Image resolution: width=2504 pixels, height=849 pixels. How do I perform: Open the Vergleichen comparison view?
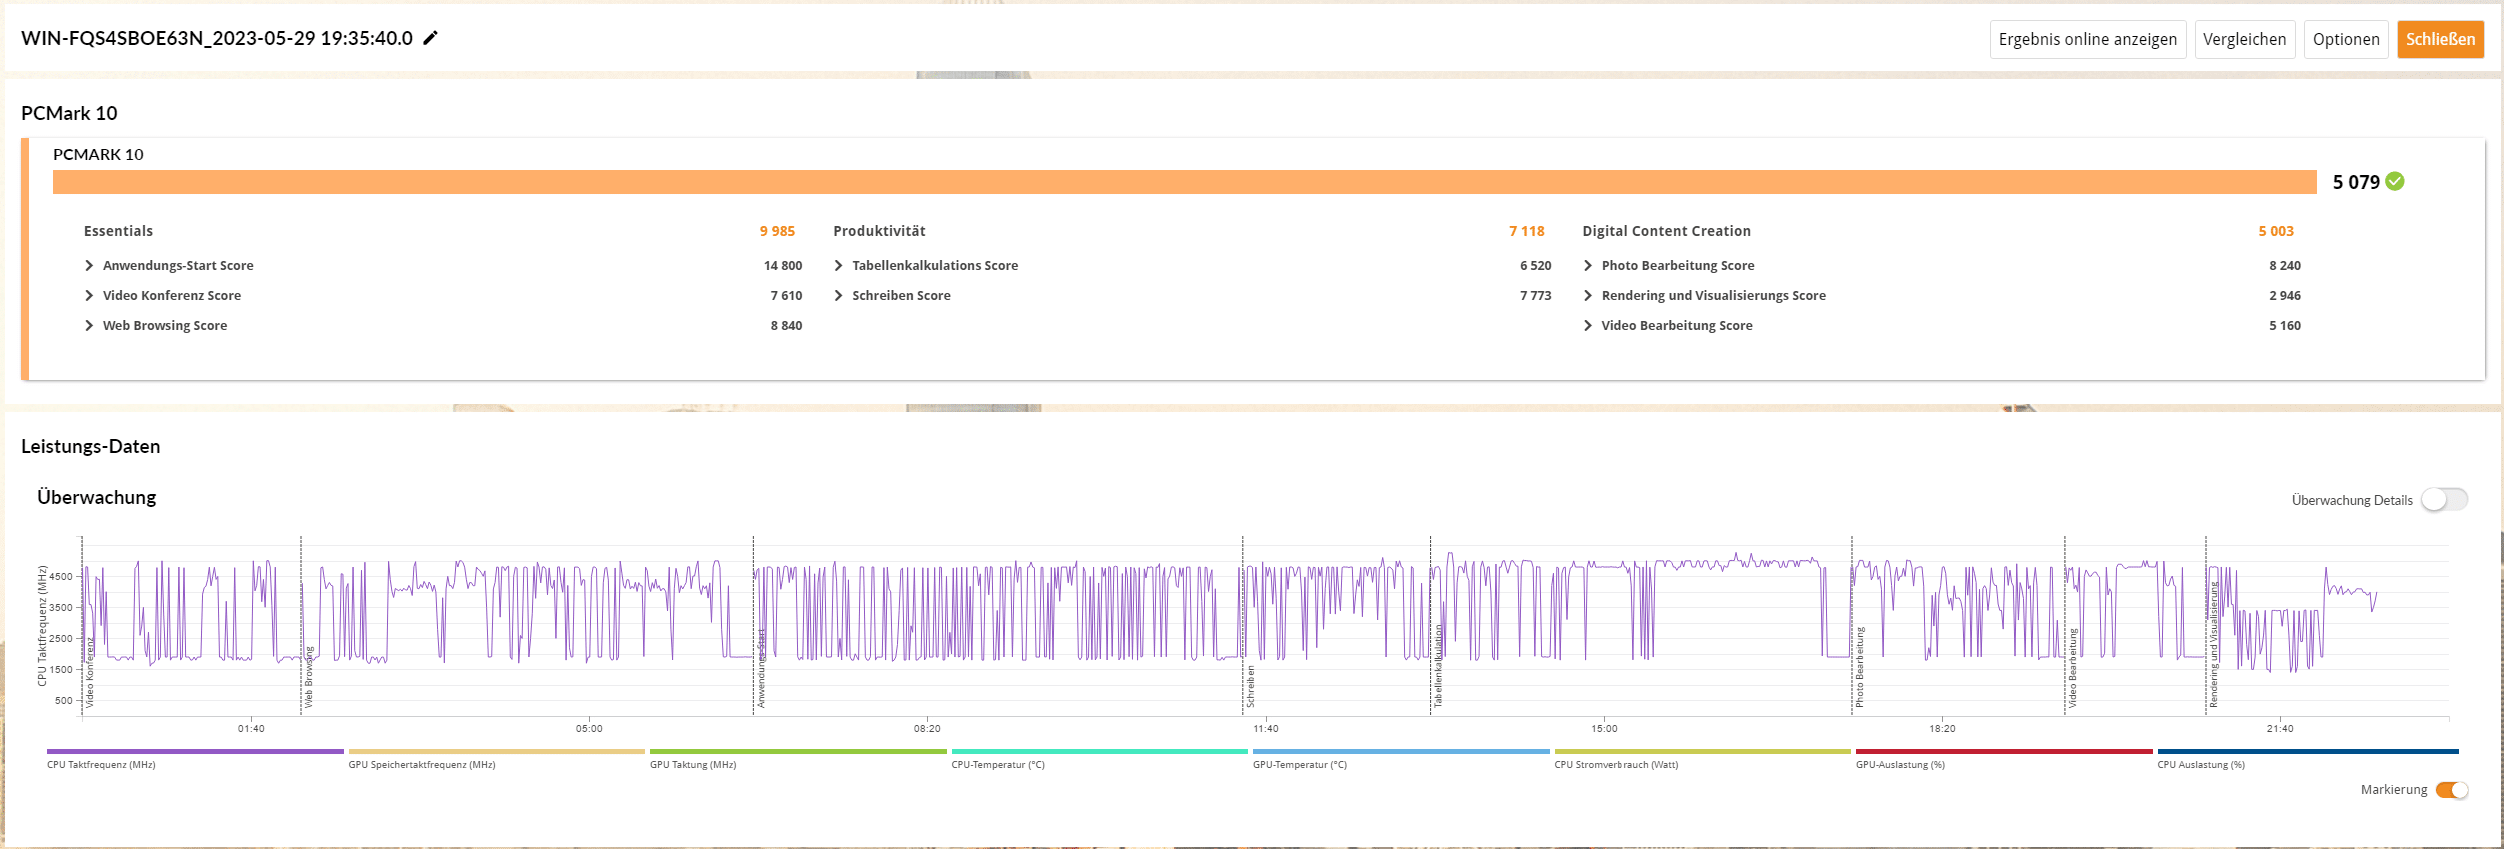(x=2244, y=40)
